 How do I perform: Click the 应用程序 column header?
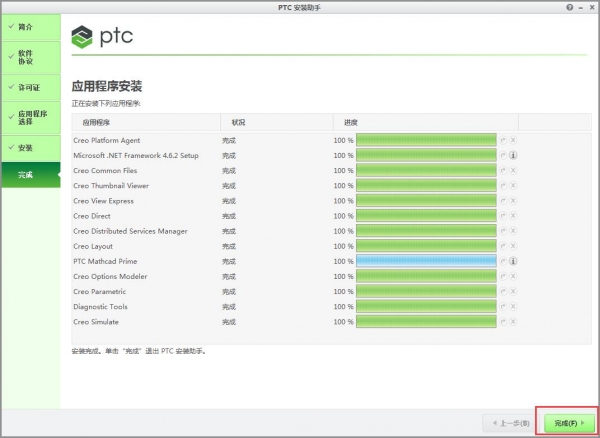pyautogui.click(x=146, y=122)
